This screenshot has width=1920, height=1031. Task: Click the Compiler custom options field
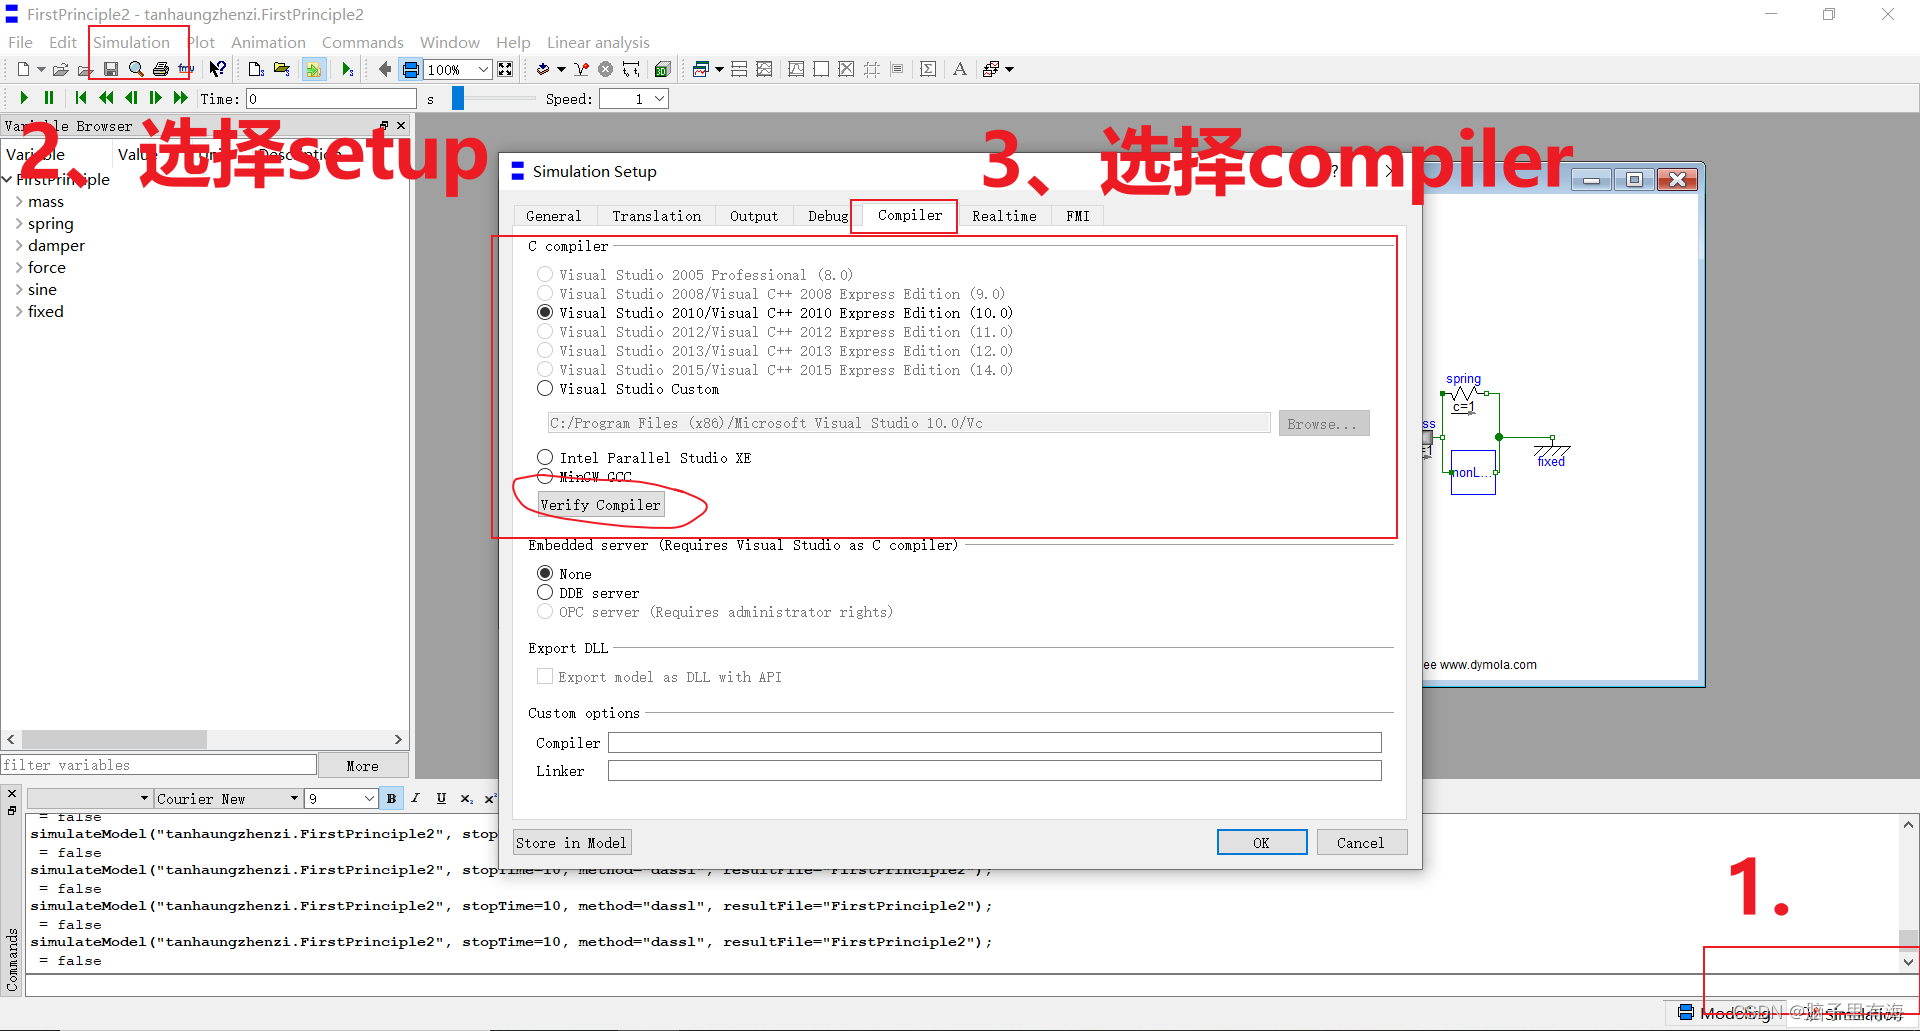point(995,742)
